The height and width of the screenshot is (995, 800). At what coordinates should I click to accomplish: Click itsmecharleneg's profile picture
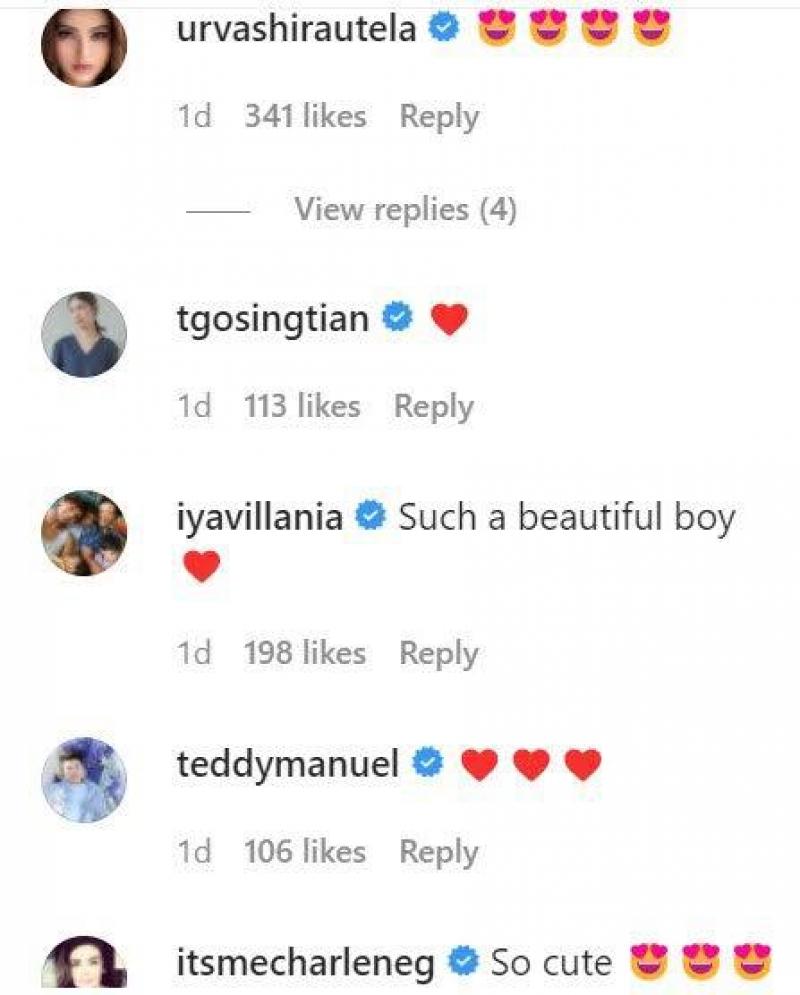[84, 963]
